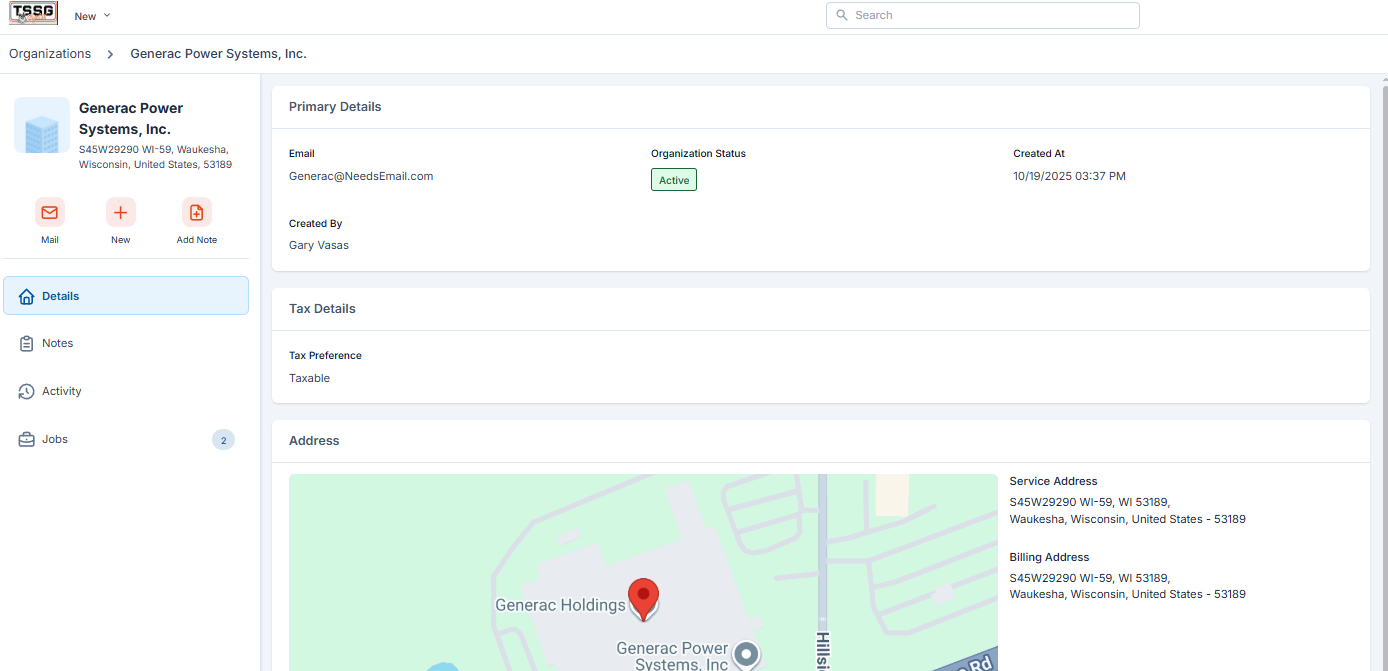Click the Active status badge
This screenshot has height=671, width=1388.
[x=673, y=180]
